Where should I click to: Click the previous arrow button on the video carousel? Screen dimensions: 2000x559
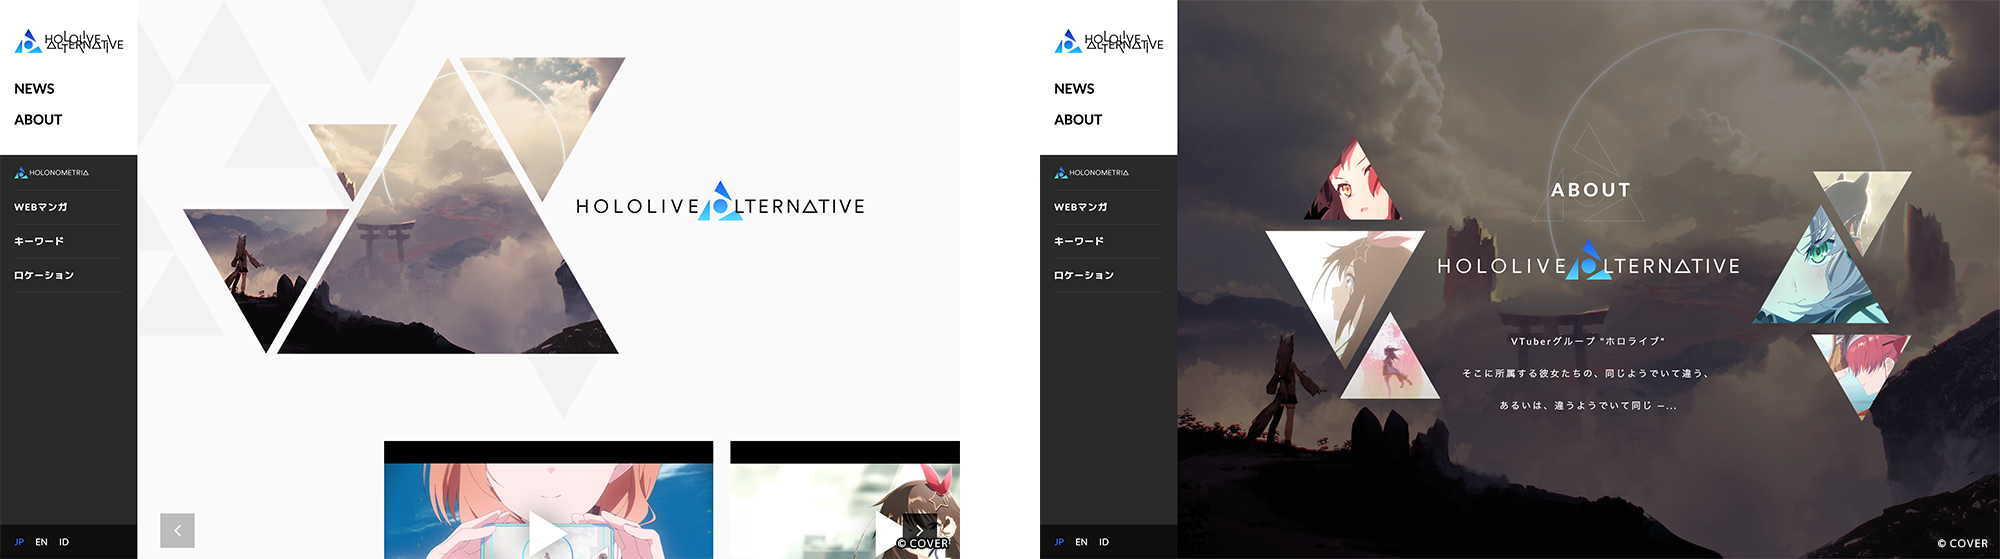[x=177, y=531]
